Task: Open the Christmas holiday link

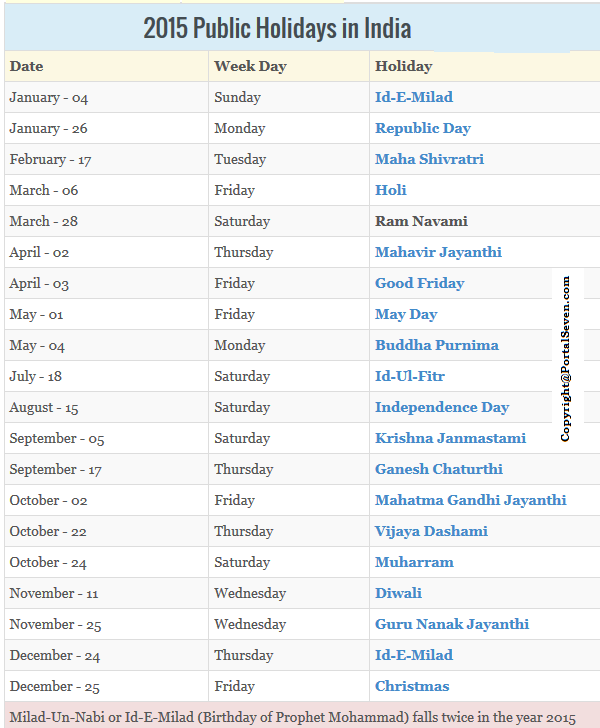Action: pyautogui.click(x=412, y=686)
